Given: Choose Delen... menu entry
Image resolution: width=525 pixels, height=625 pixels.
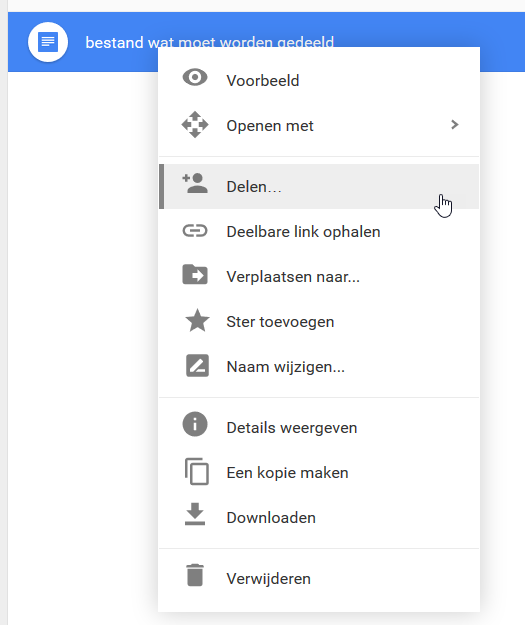Looking at the screenshot, I should (319, 187).
